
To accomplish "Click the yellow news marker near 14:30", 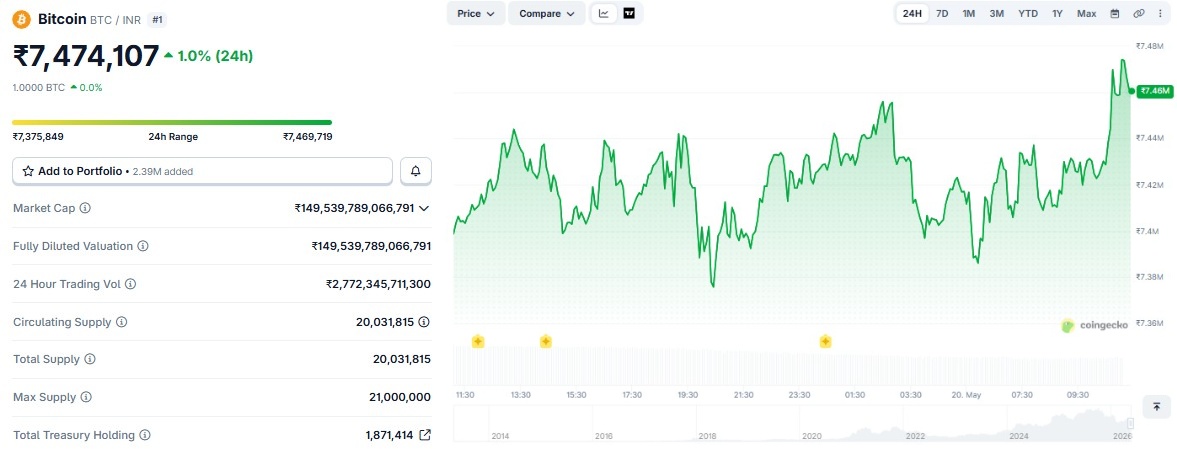I will pyautogui.click(x=546, y=342).
